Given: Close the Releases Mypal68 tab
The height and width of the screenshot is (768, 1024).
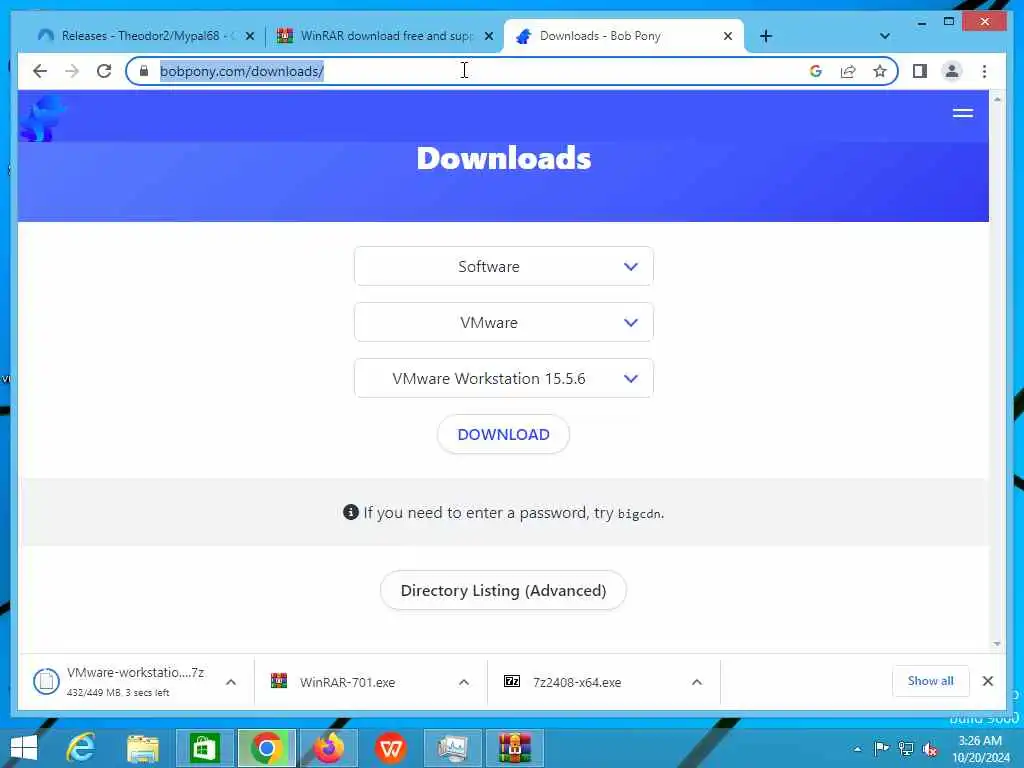Looking at the screenshot, I should [249, 37].
